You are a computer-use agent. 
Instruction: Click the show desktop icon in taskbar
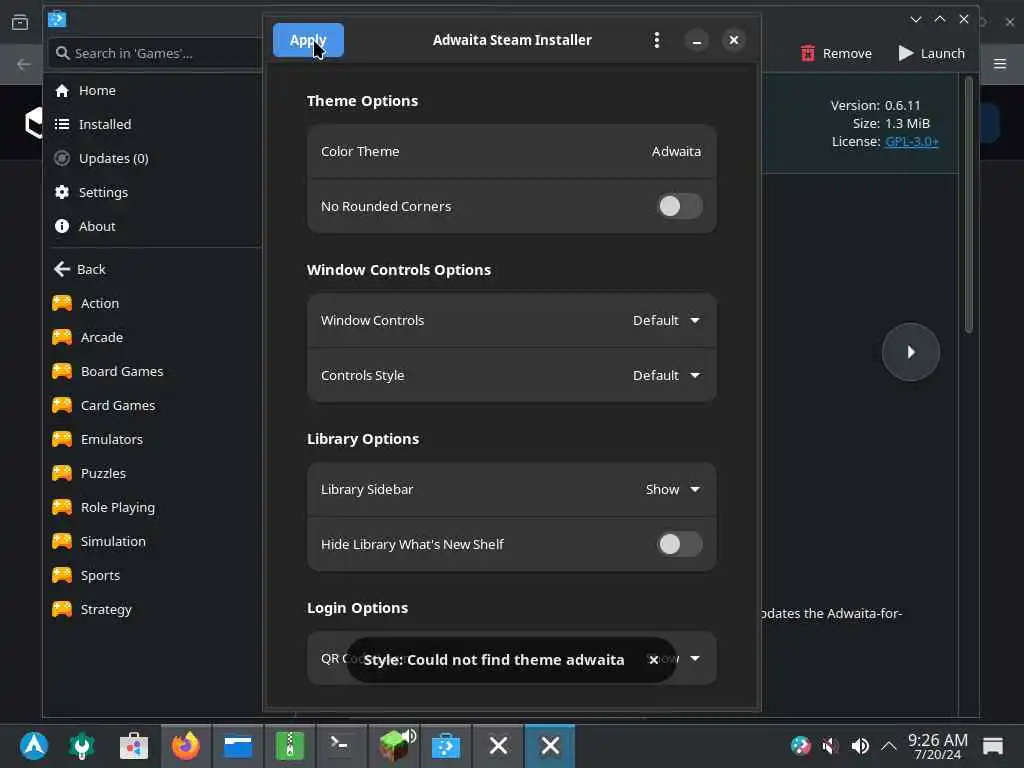(993, 746)
